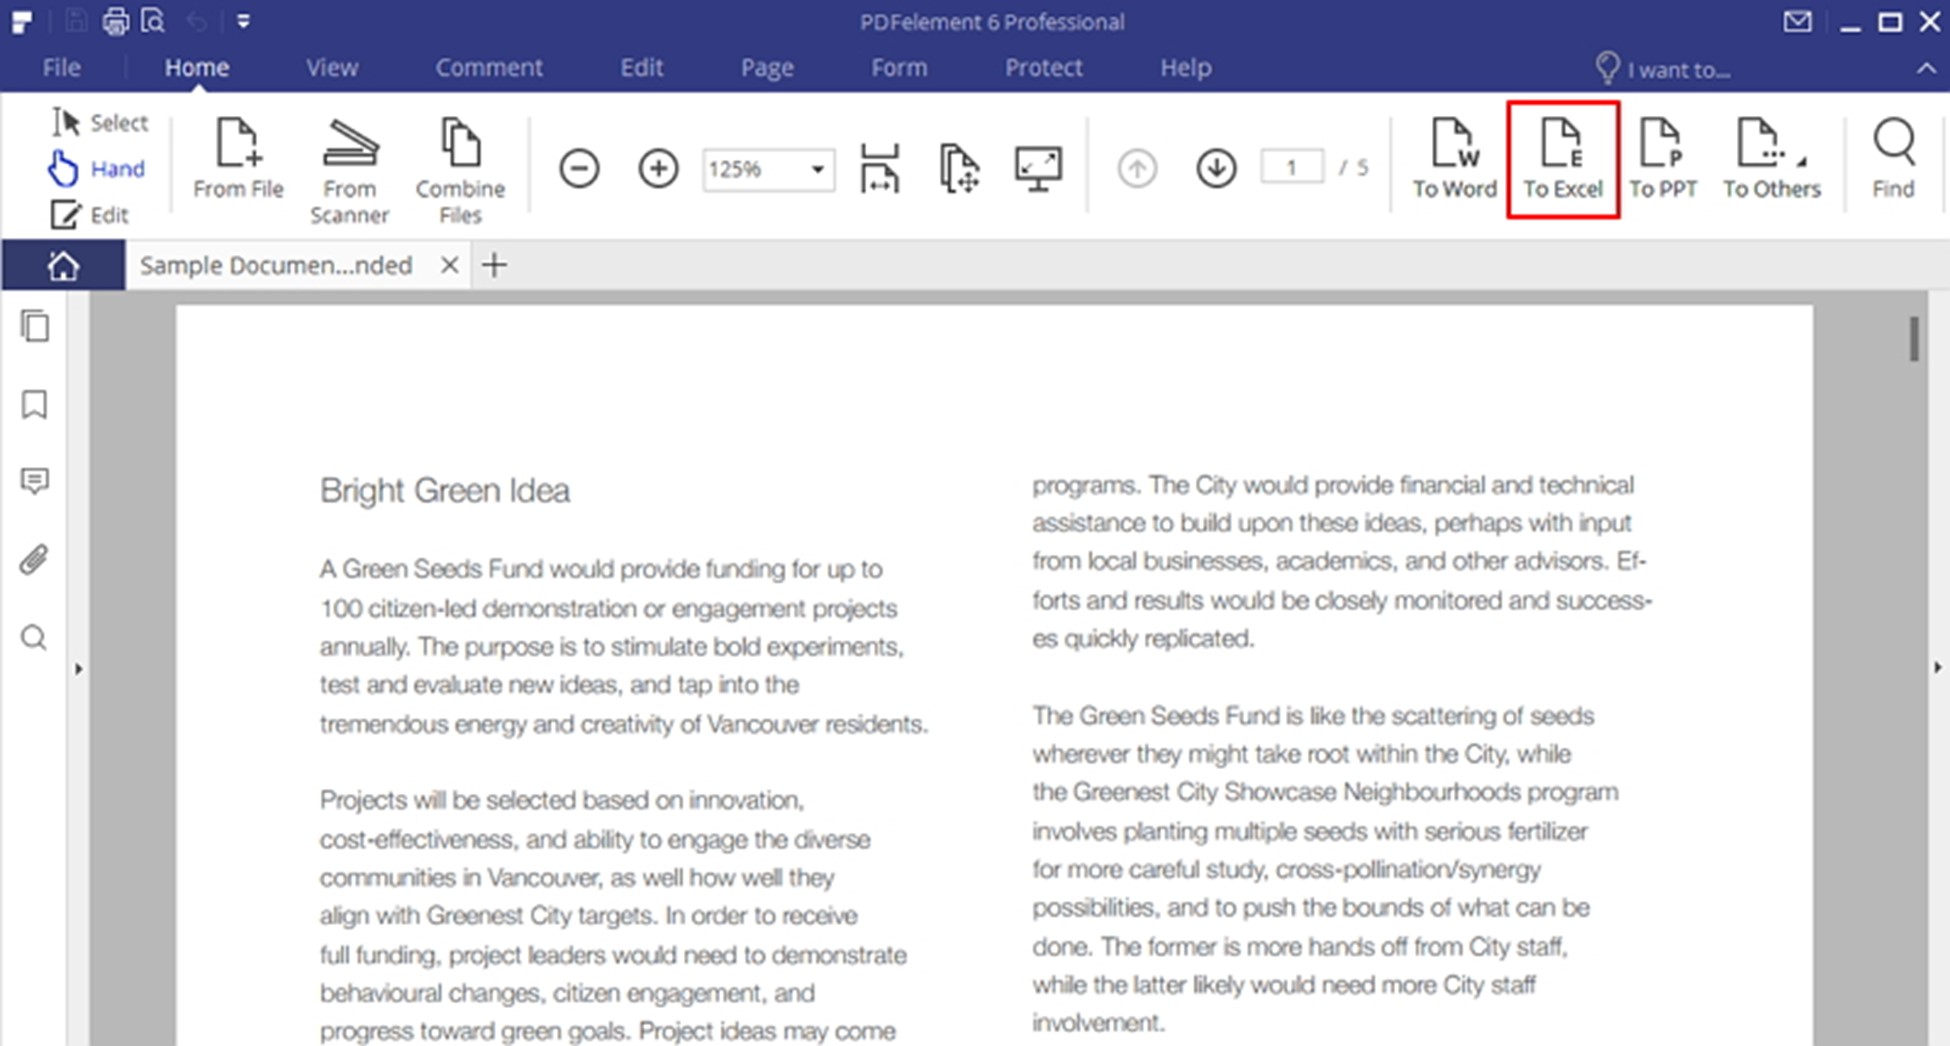1950x1046 pixels.
Task: Open the Form tab
Action: [899, 67]
